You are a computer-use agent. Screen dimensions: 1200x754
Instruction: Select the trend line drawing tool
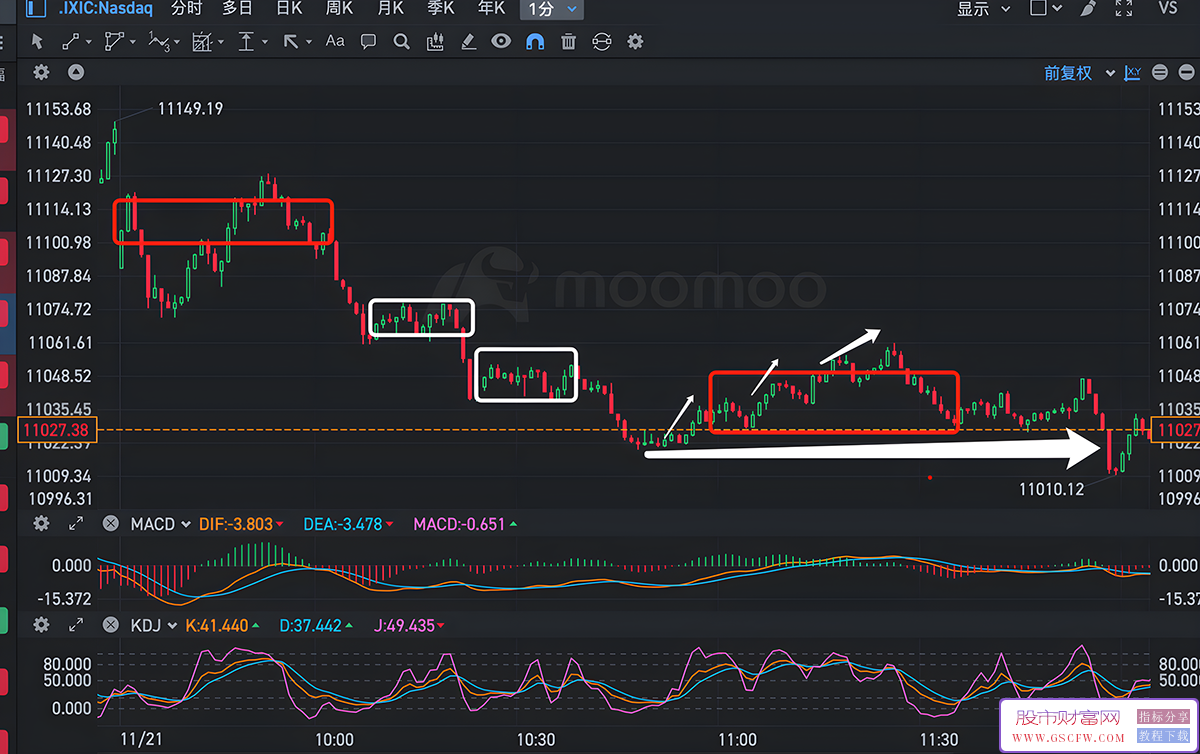pyautogui.click(x=71, y=42)
